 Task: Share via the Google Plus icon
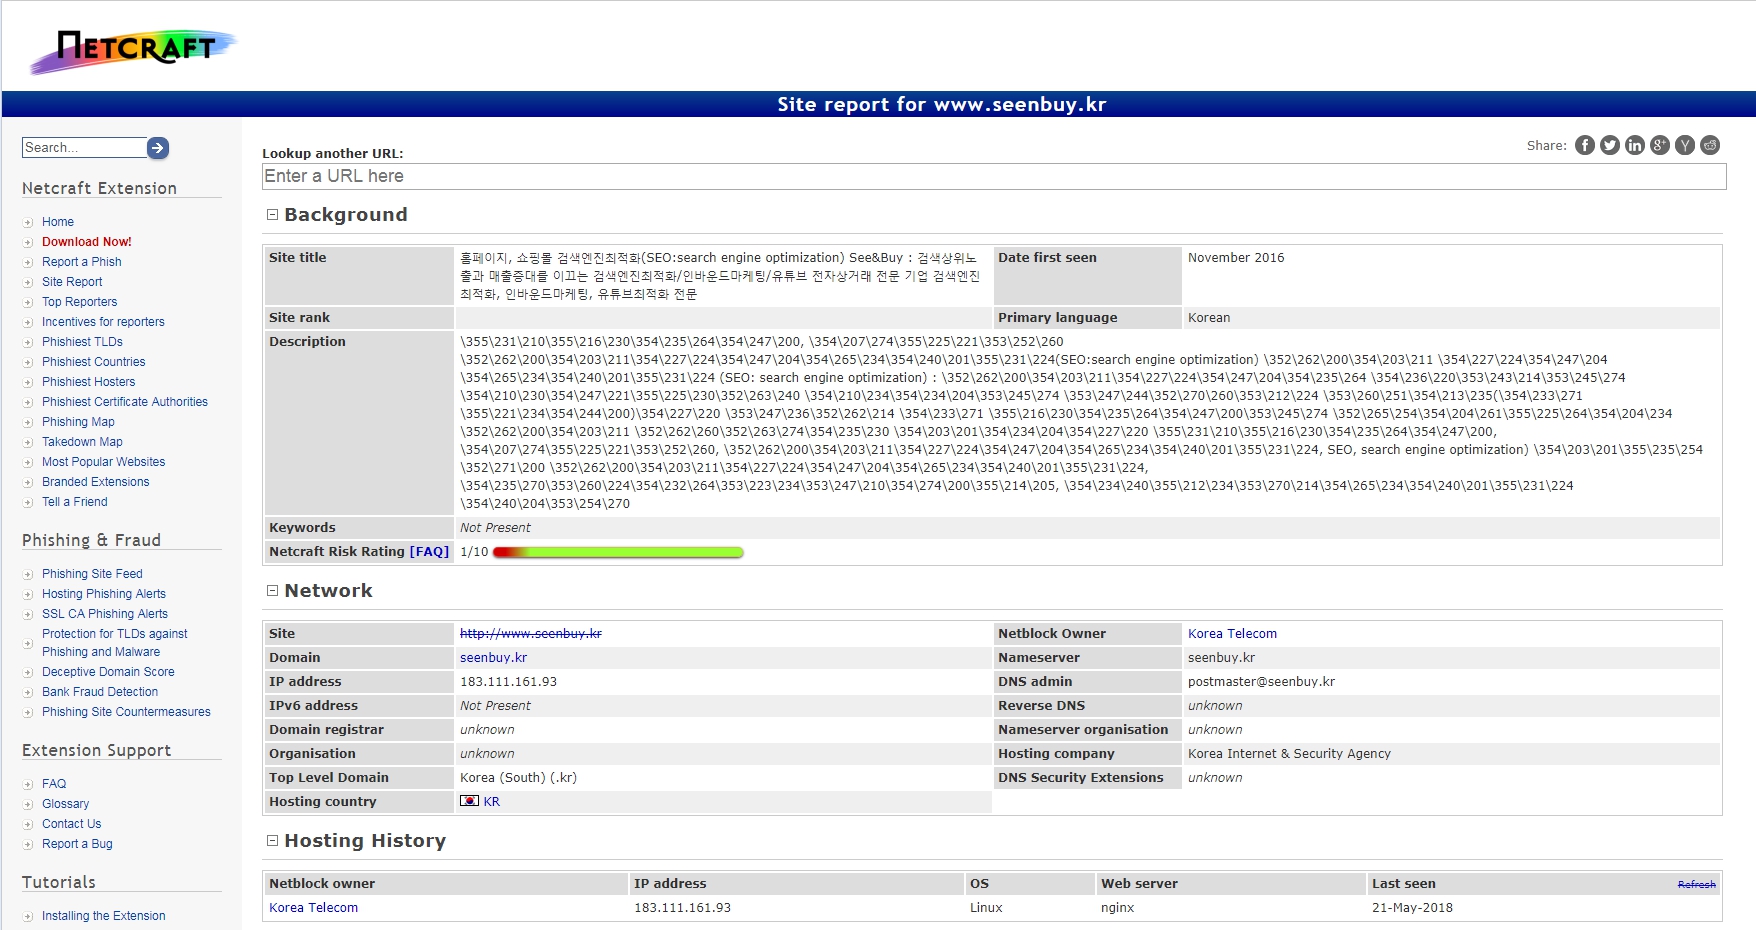click(1660, 146)
